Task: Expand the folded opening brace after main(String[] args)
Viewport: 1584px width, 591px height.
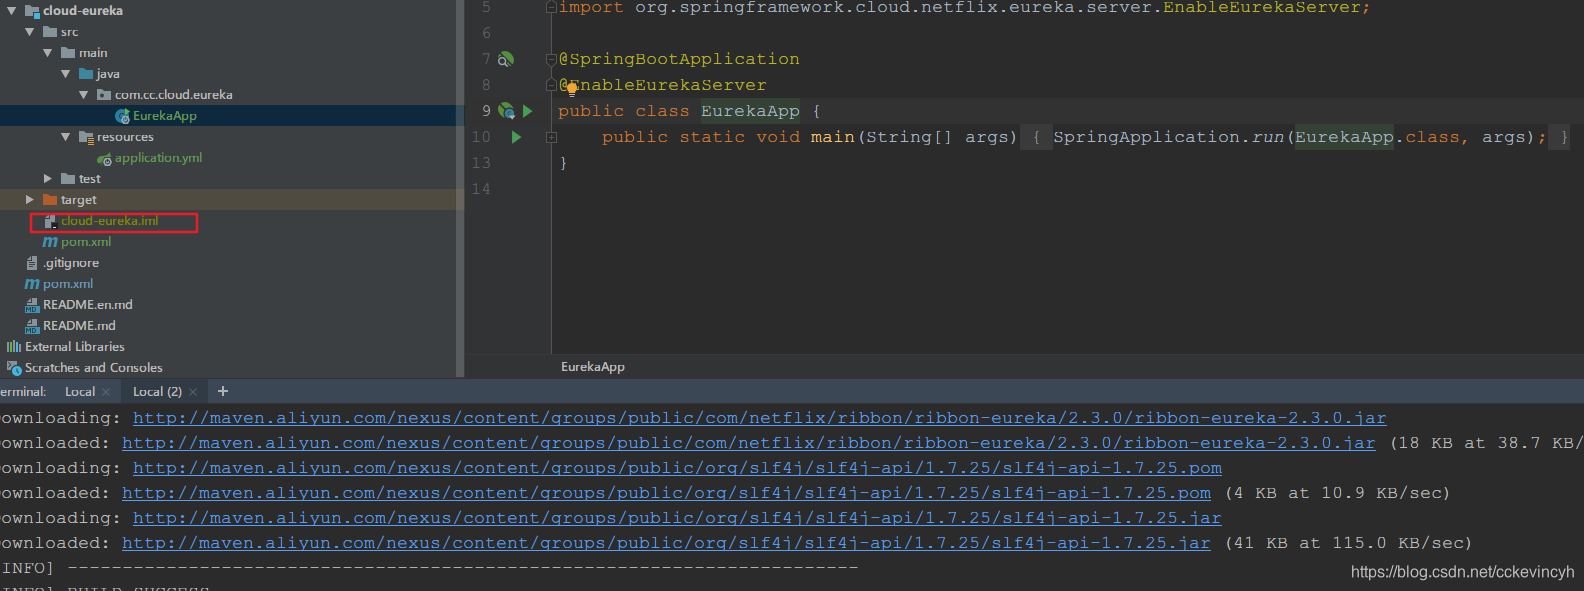Action: click(x=1036, y=137)
